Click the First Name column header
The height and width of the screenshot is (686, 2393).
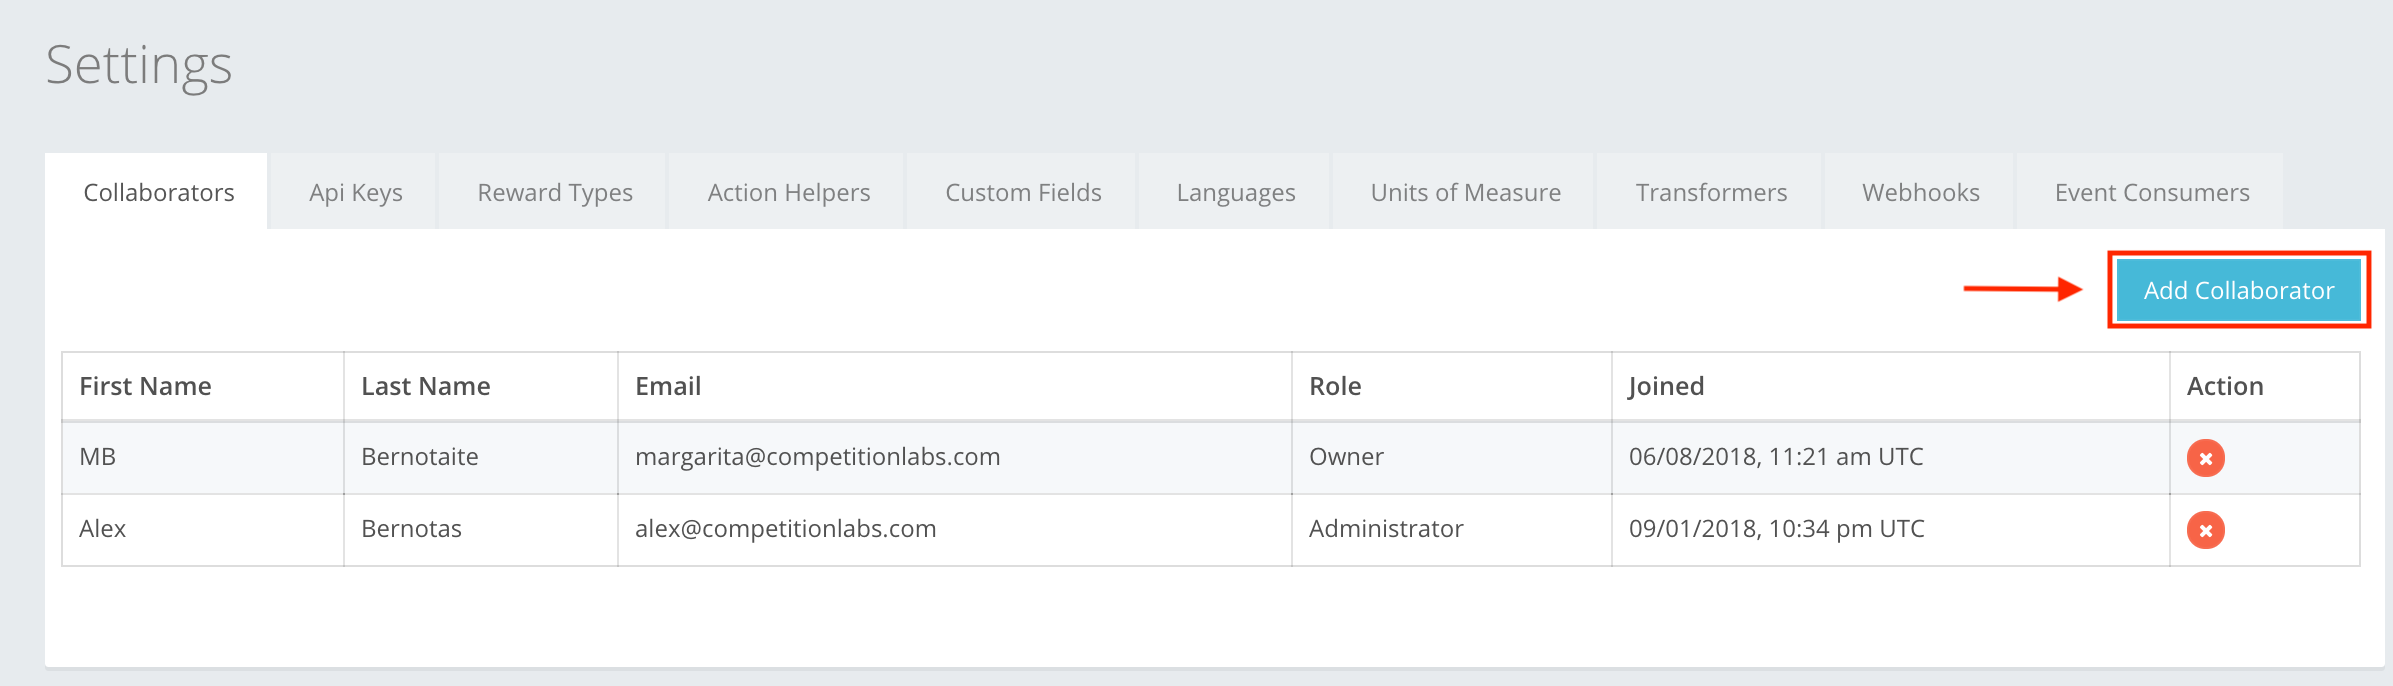click(145, 386)
